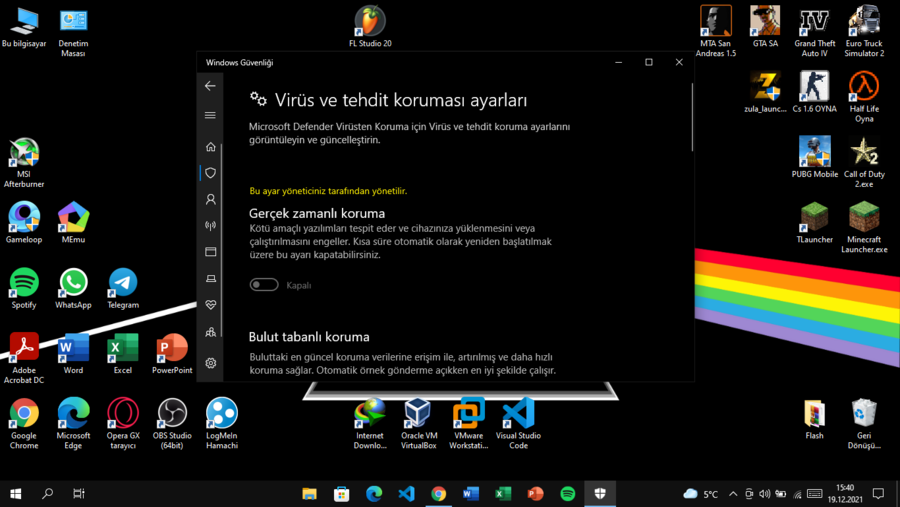The width and height of the screenshot is (900, 507).
Task: Select the PowerPoint desktop shortcut
Action: coord(172,354)
